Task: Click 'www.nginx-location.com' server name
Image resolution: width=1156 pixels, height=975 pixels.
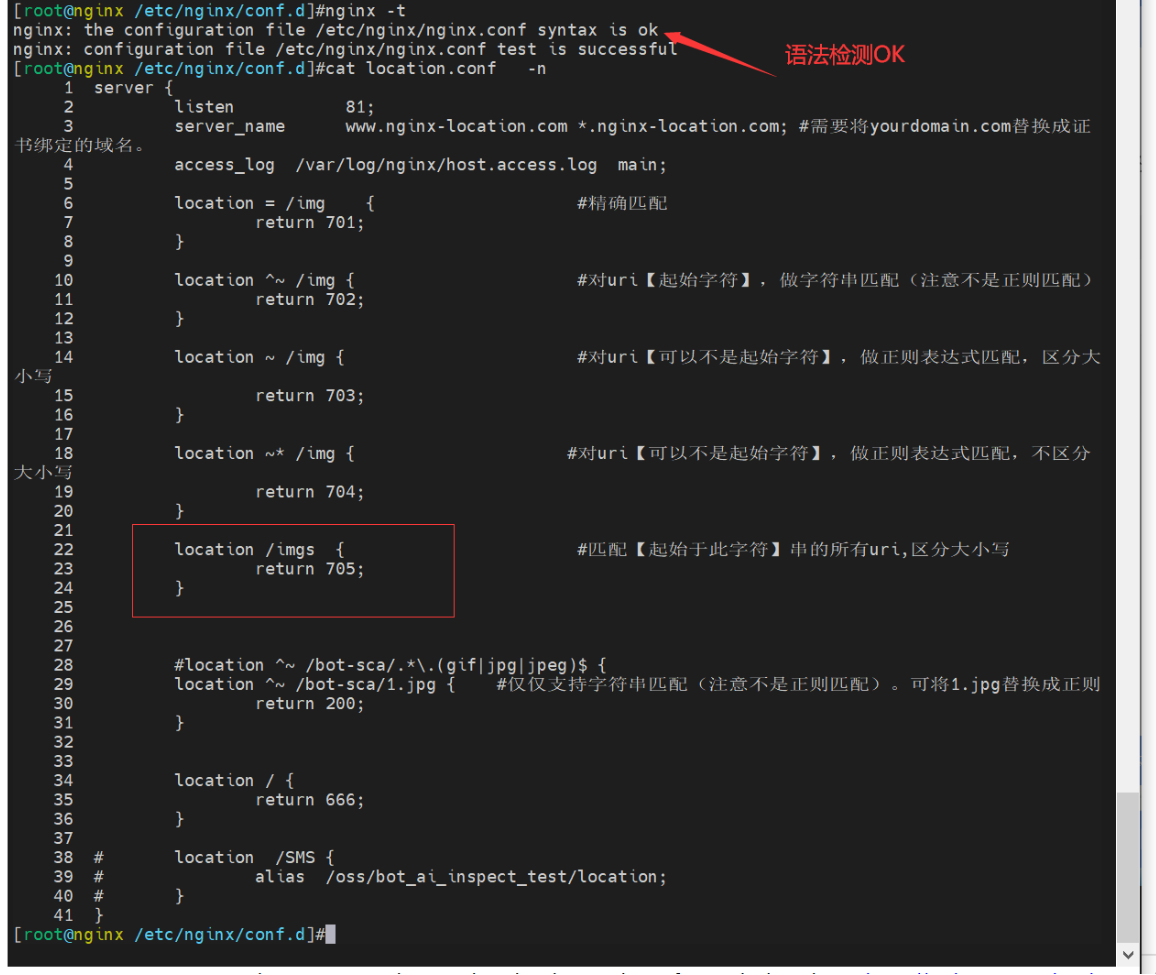Action: [456, 126]
